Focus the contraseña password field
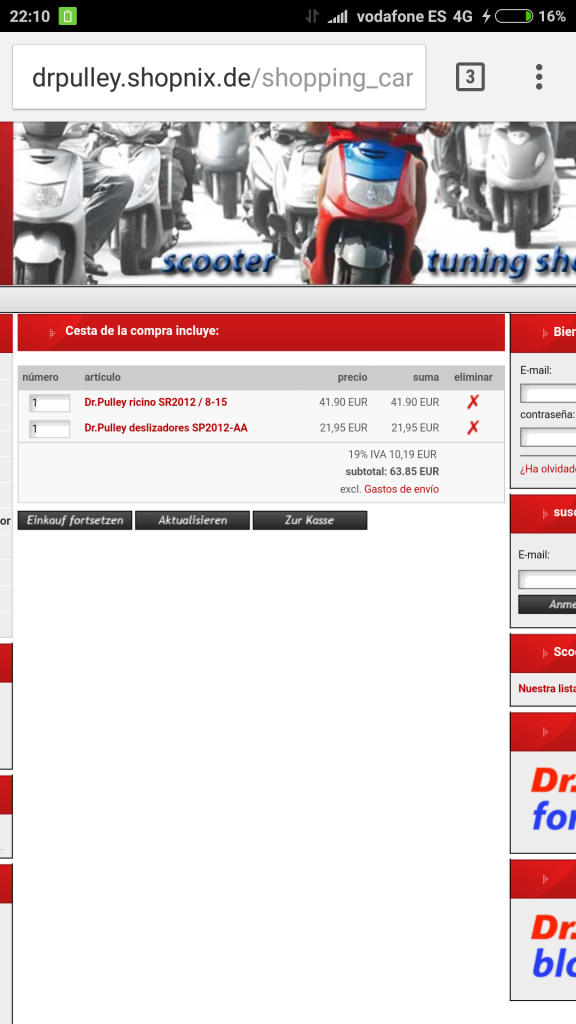Image resolution: width=576 pixels, height=1024 pixels. tap(548, 437)
